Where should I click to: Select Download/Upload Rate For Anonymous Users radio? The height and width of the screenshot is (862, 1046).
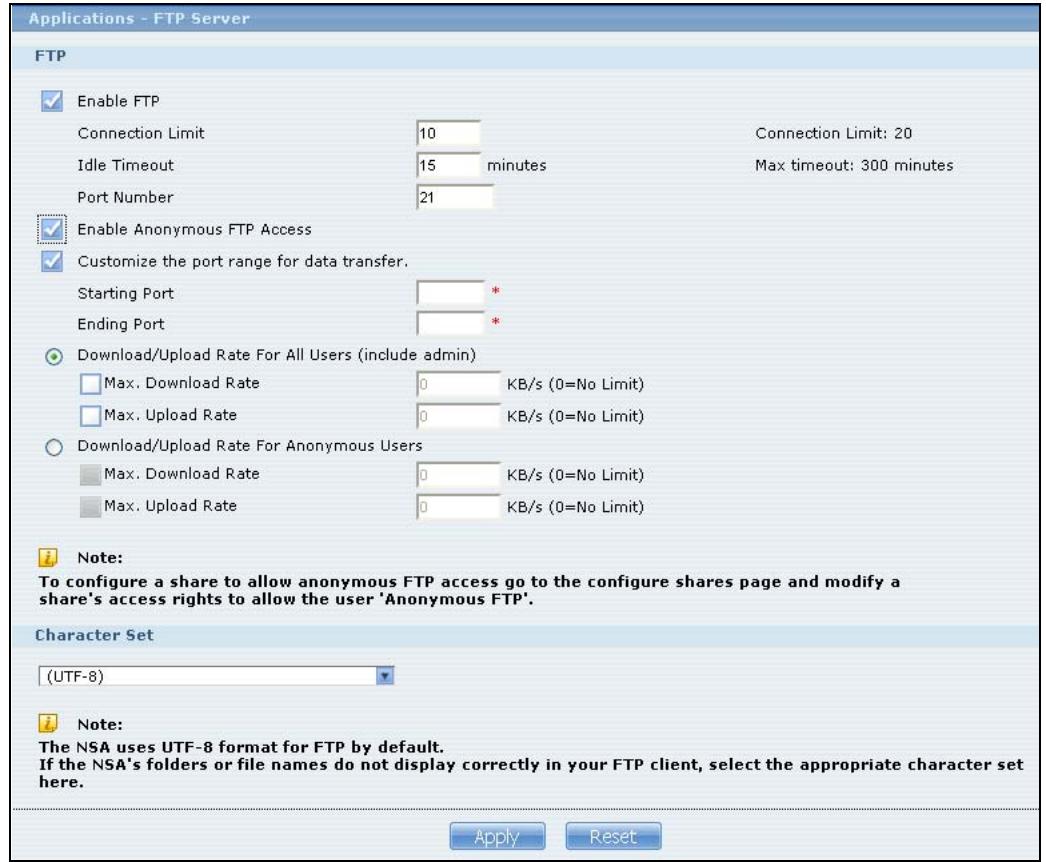pos(54,447)
